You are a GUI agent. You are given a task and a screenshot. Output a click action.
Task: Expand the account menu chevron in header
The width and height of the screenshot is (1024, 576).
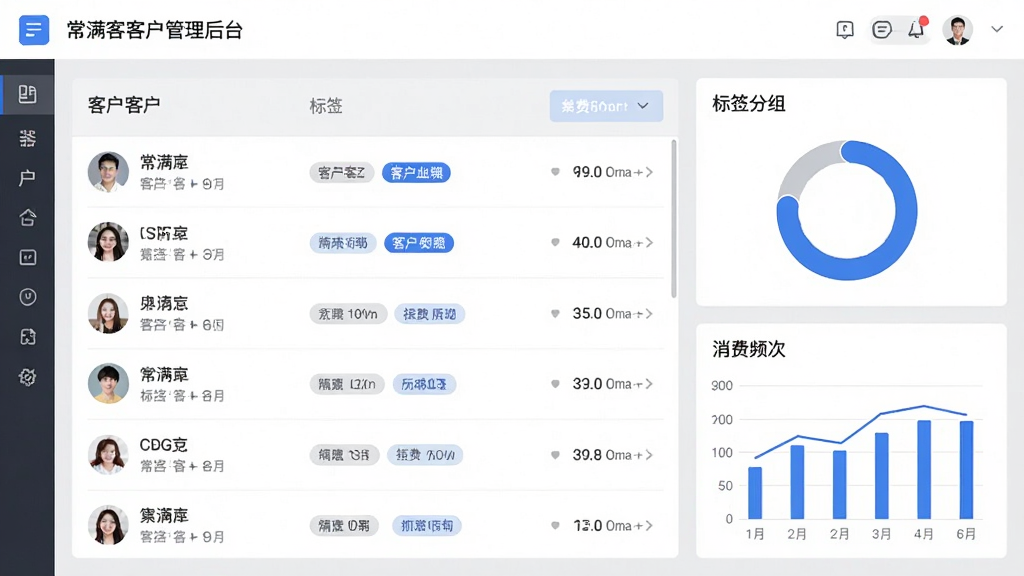click(x=997, y=29)
